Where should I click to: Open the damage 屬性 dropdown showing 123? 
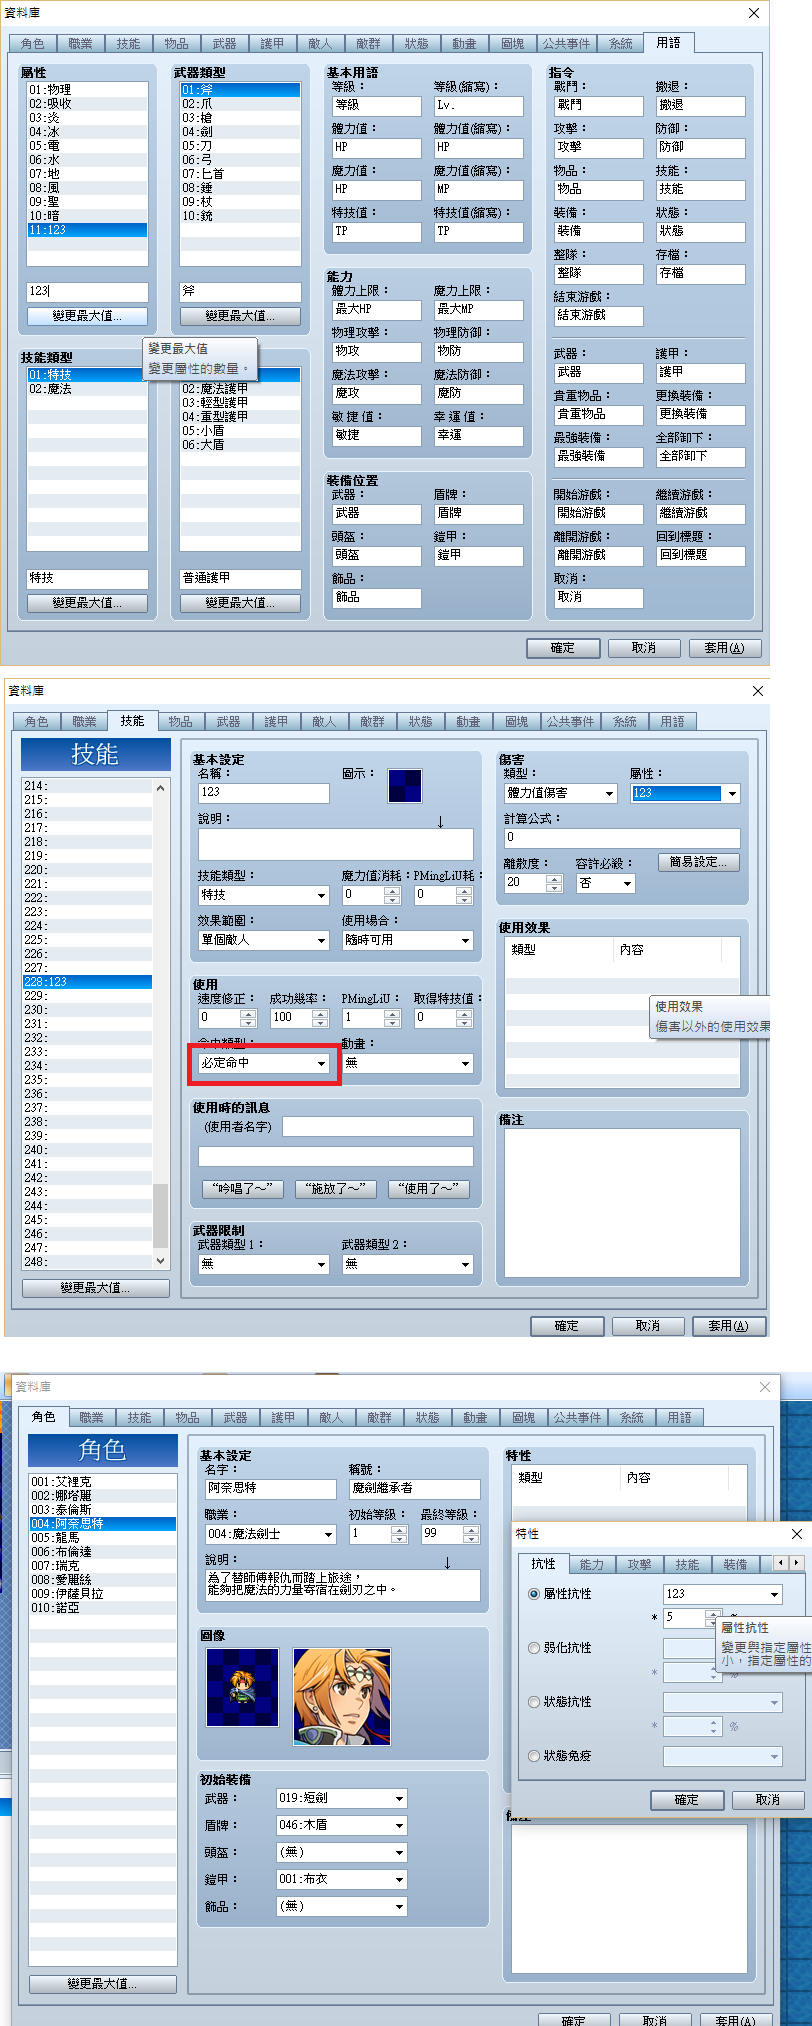tap(685, 793)
